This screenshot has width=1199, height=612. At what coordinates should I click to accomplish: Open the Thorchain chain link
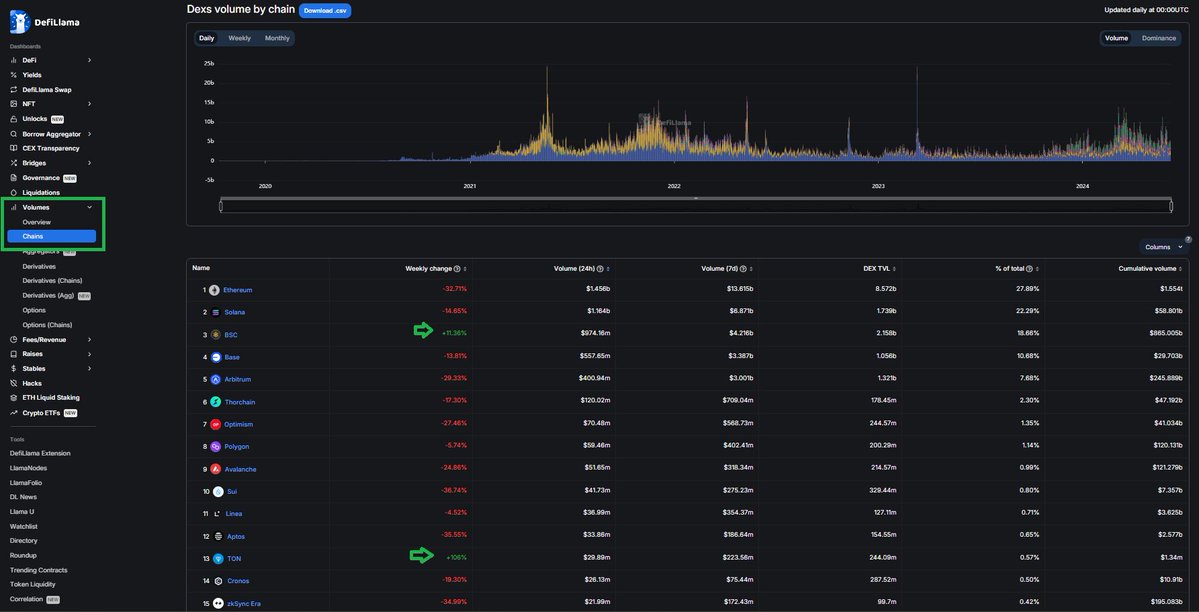[x=239, y=402]
